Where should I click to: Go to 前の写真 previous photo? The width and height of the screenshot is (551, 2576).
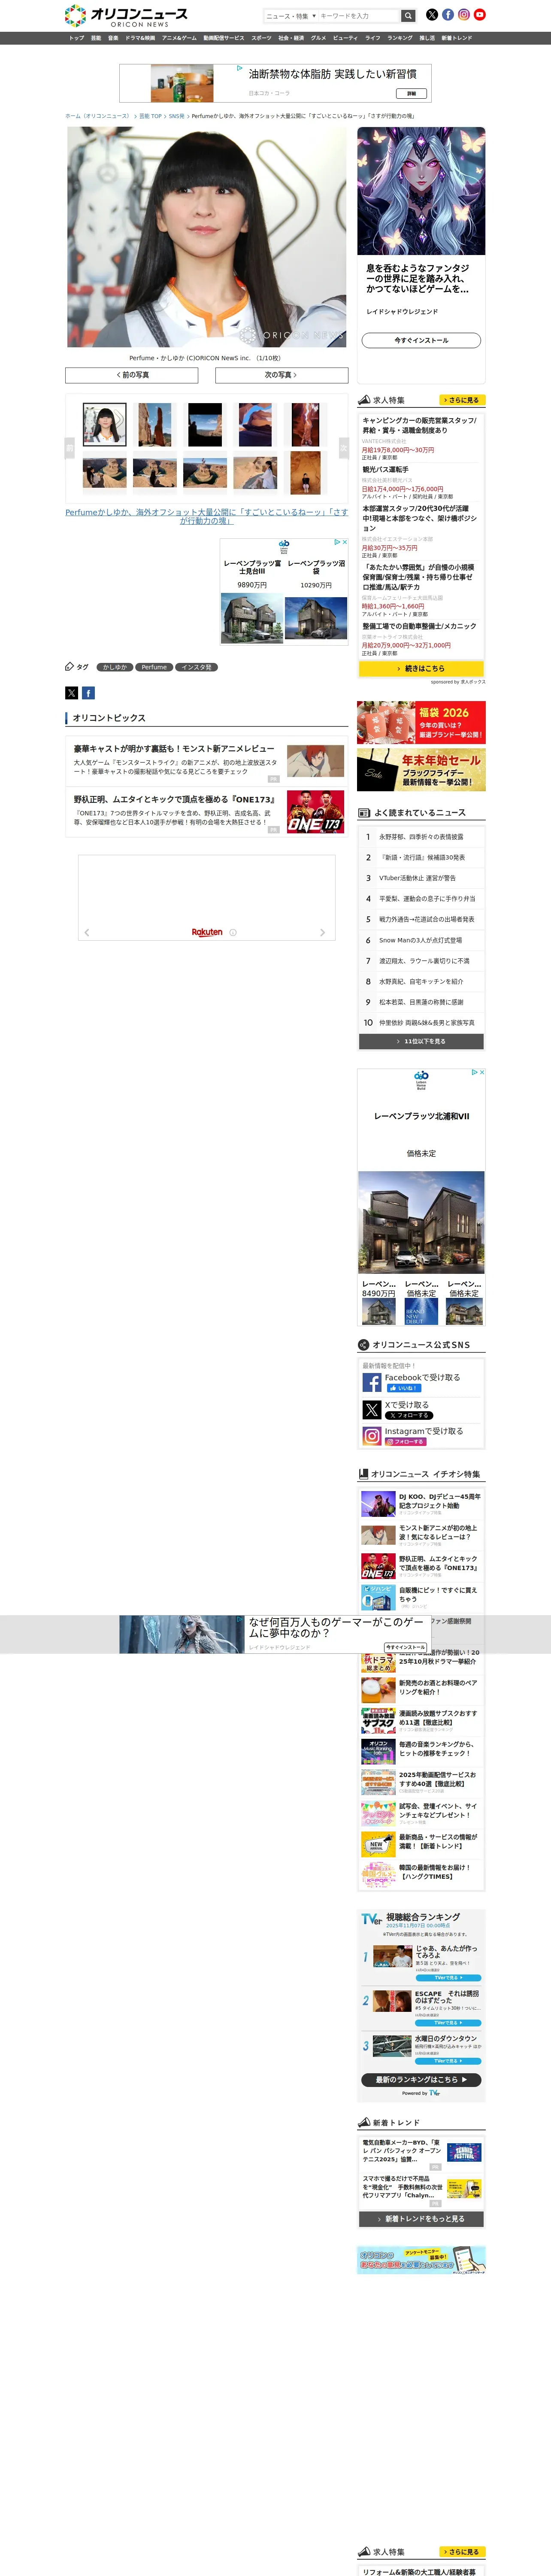click(x=132, y=375)
